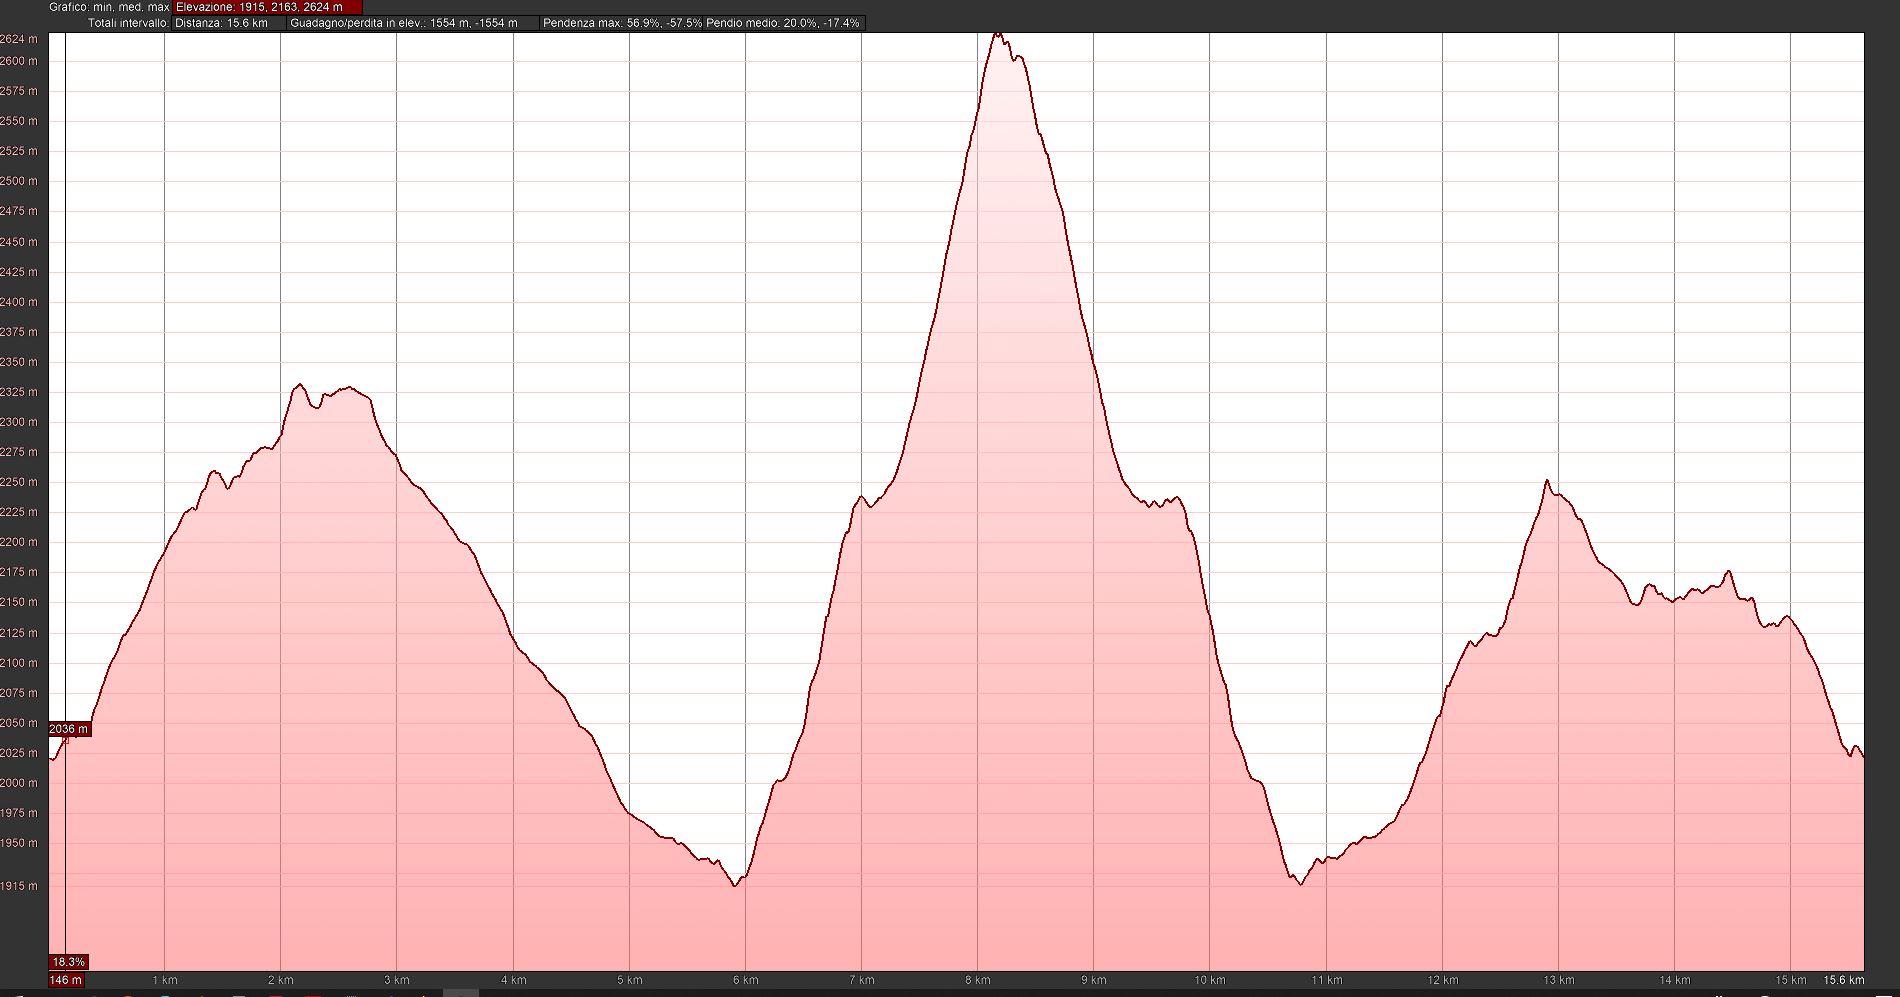Click the 2624 m summit peak on profile
Image resolution: width=1900 pixels, height=997 pixels.
tap(996, 35)
